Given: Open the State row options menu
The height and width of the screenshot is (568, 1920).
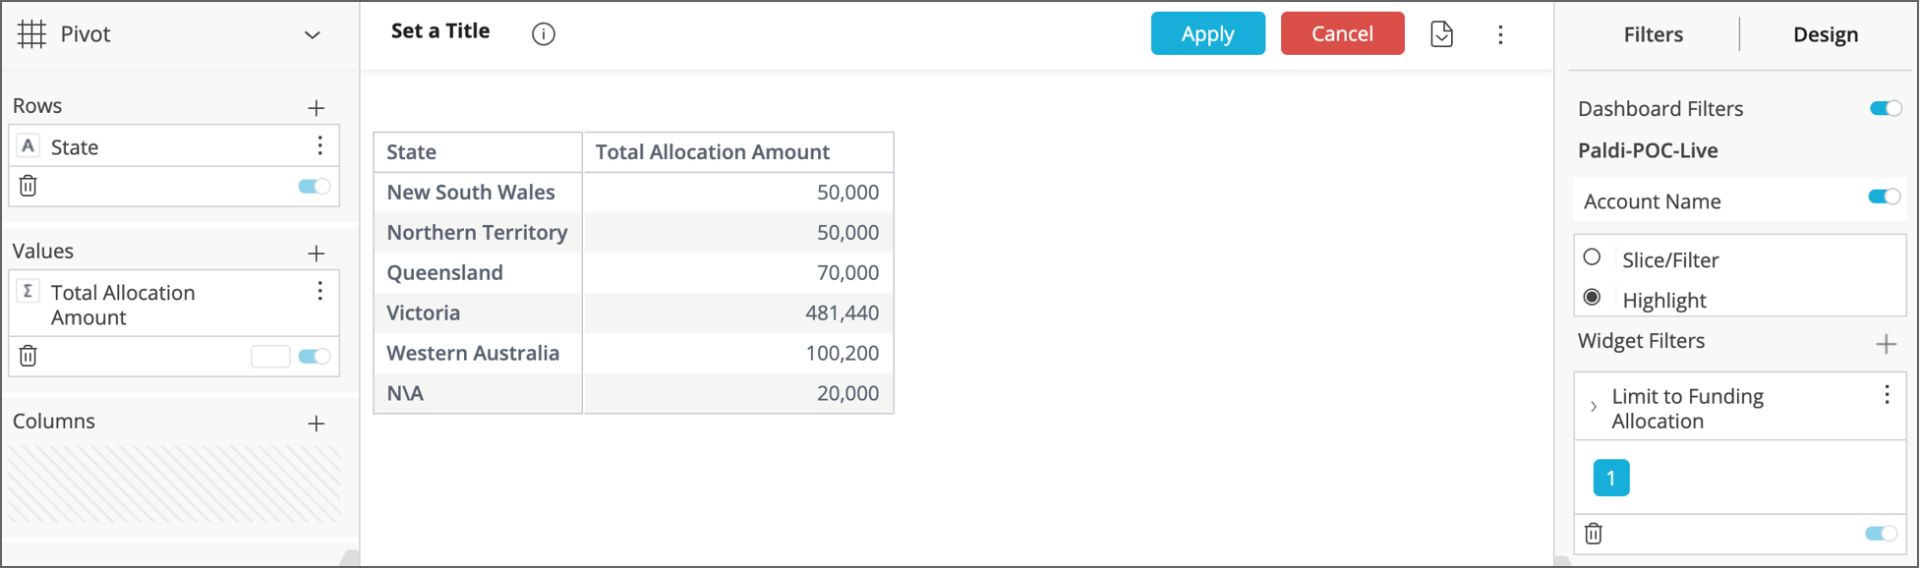Looking at the screenshot, I should pos(320,146).
